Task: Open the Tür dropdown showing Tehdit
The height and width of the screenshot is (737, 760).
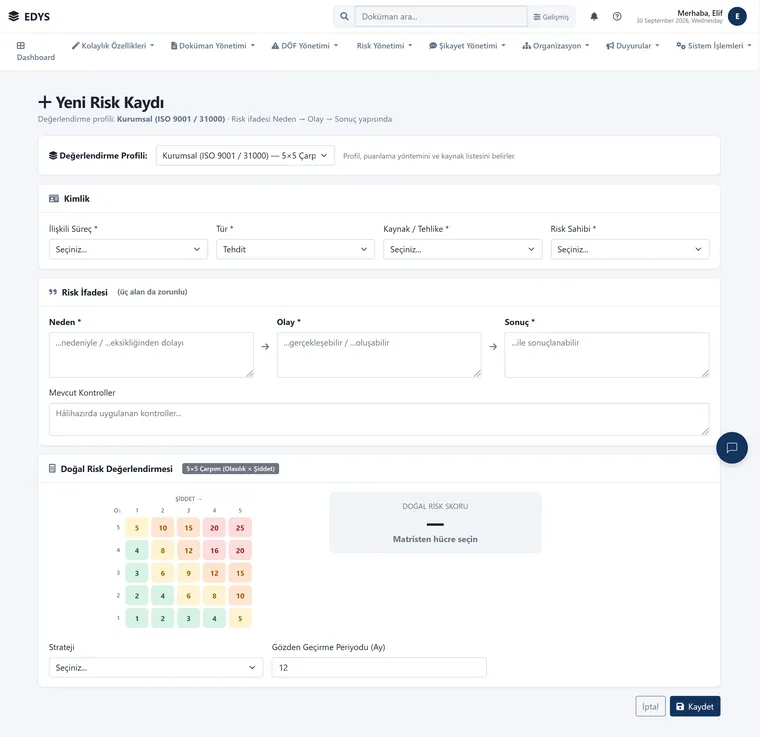Action: click(295, 249)
